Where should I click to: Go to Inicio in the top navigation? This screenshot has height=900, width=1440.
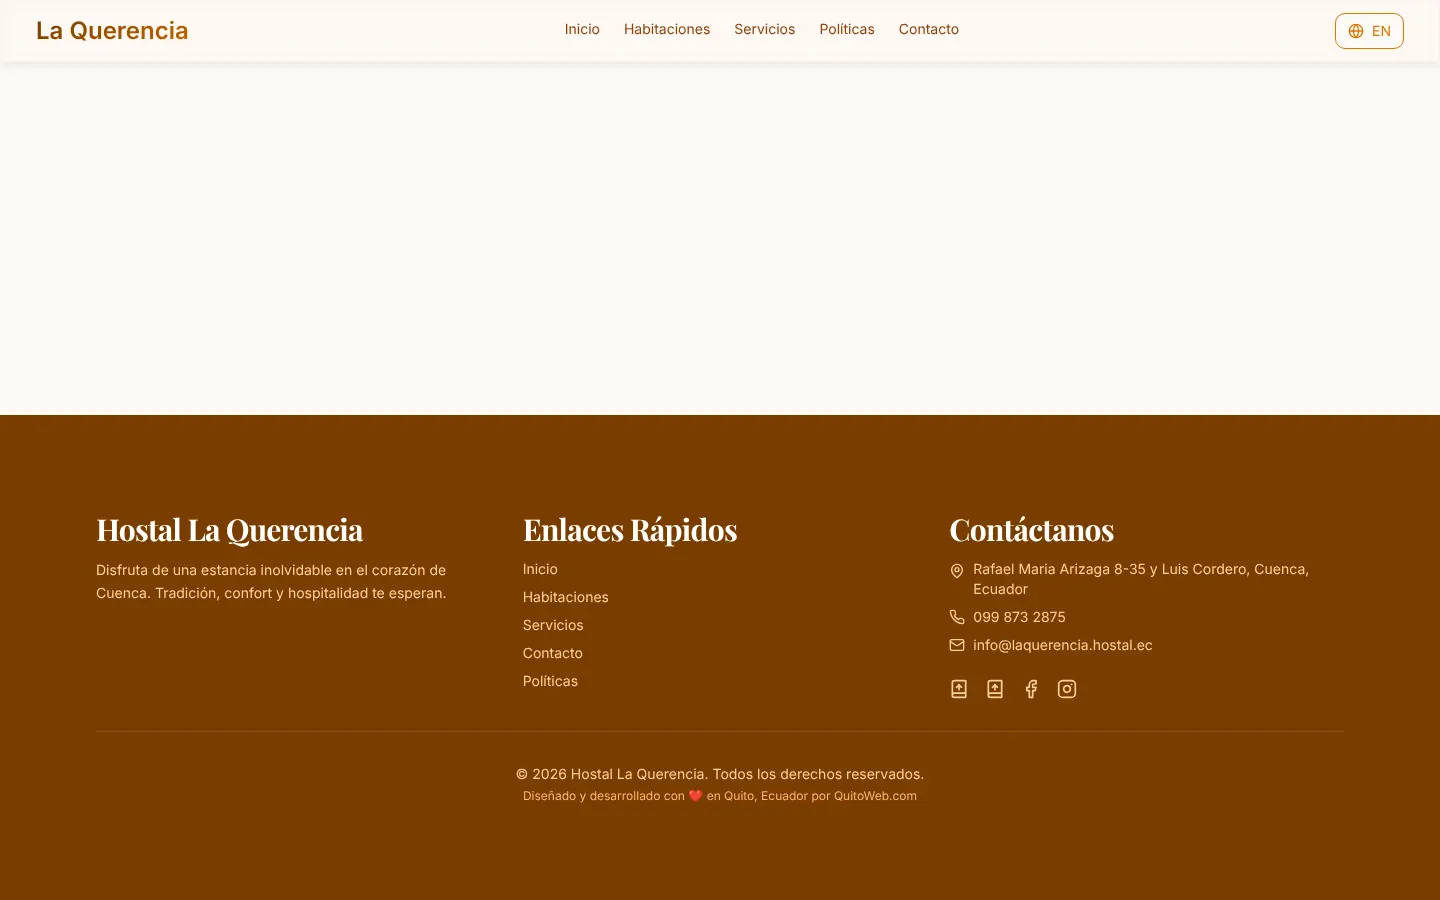point(582,29)
